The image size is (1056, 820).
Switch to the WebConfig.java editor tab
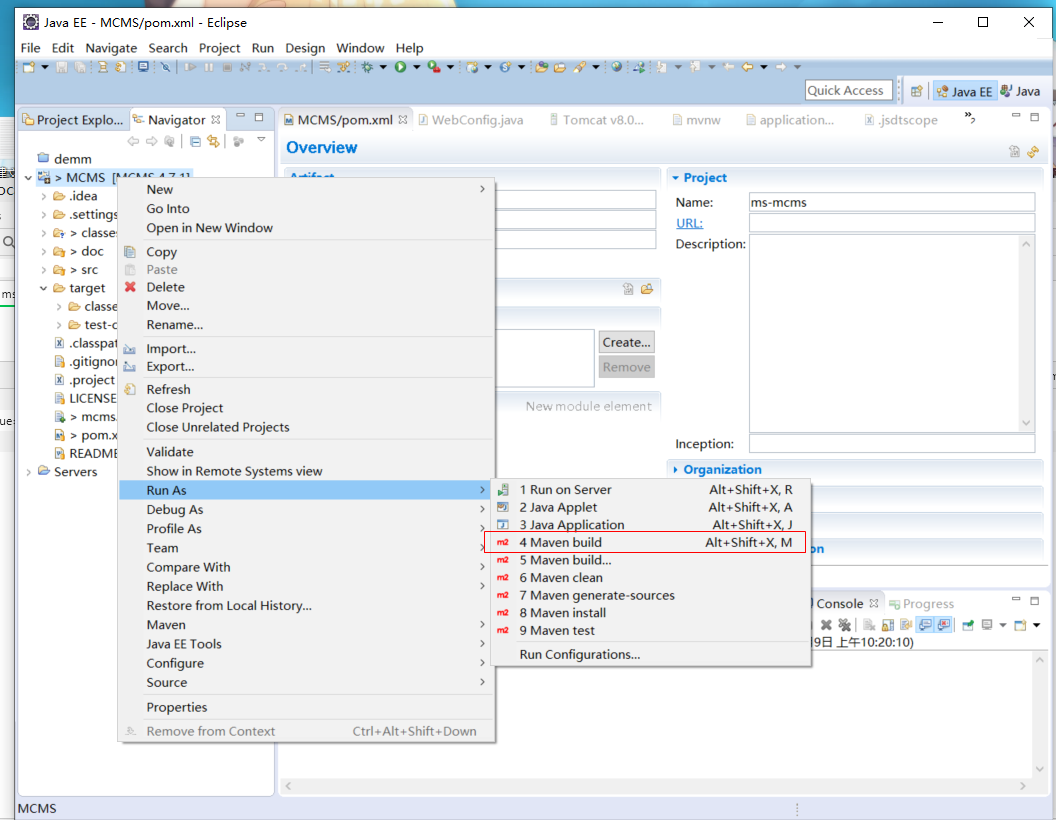pyautogui.click(x=471, y=120)
